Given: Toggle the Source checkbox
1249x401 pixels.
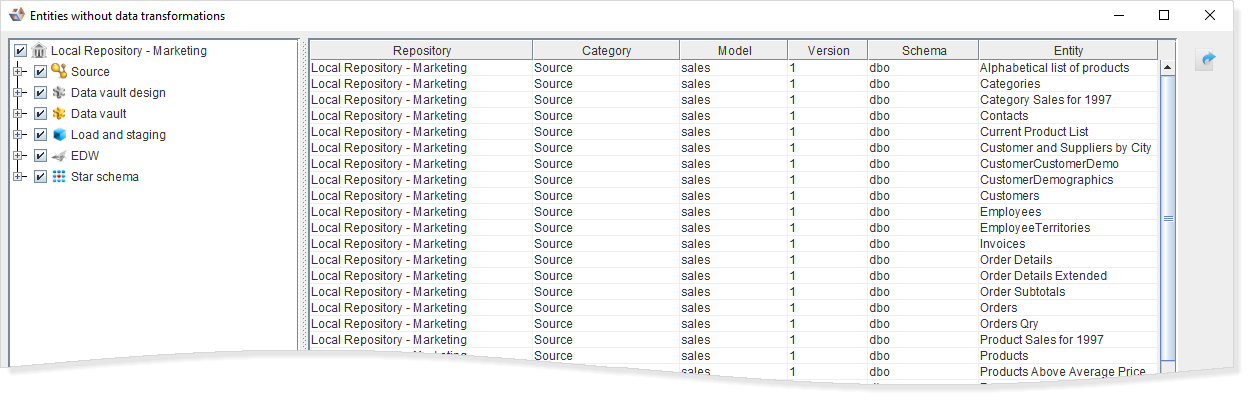Looking at the screenshot, I should point(40,72).
